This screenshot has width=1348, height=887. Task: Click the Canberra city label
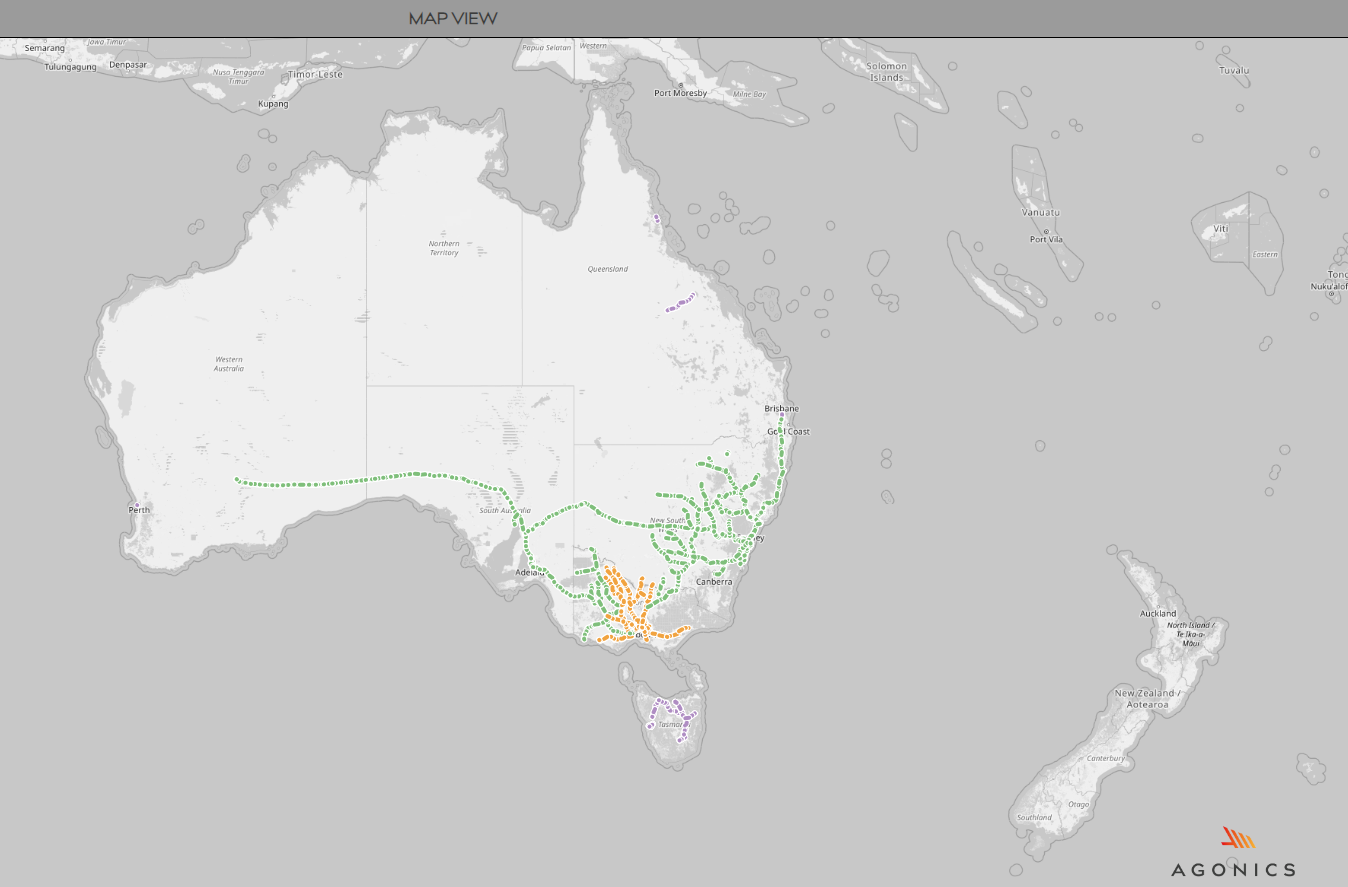click(715, 582)
